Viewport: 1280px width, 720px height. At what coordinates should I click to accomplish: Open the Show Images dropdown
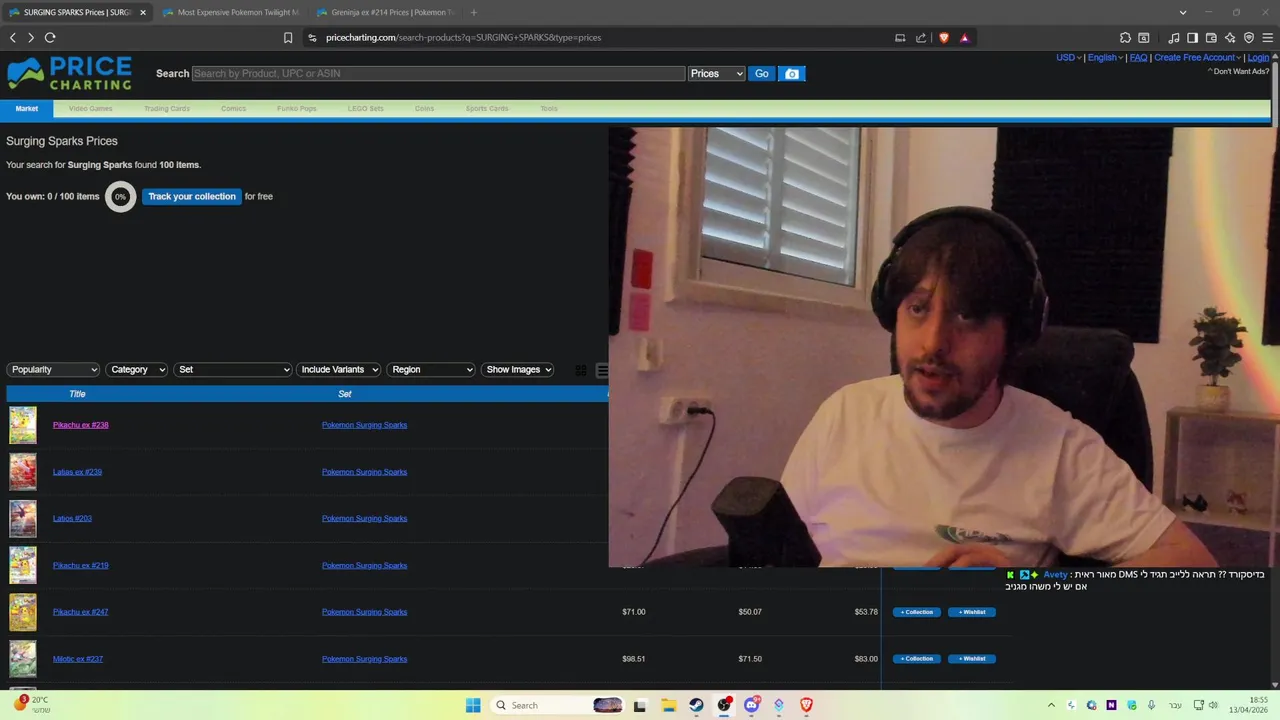click(x=517, y=370)
